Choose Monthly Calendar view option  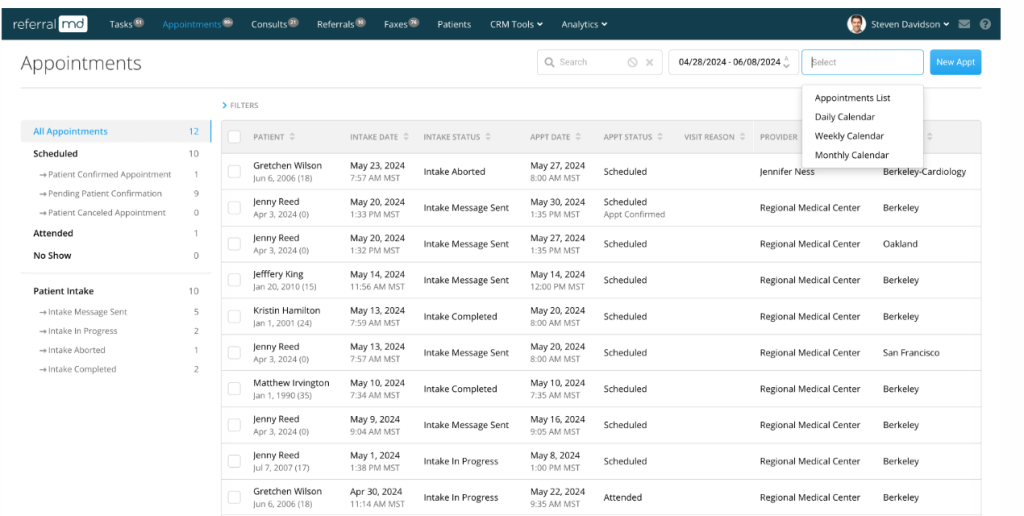(x=852, y=155)
